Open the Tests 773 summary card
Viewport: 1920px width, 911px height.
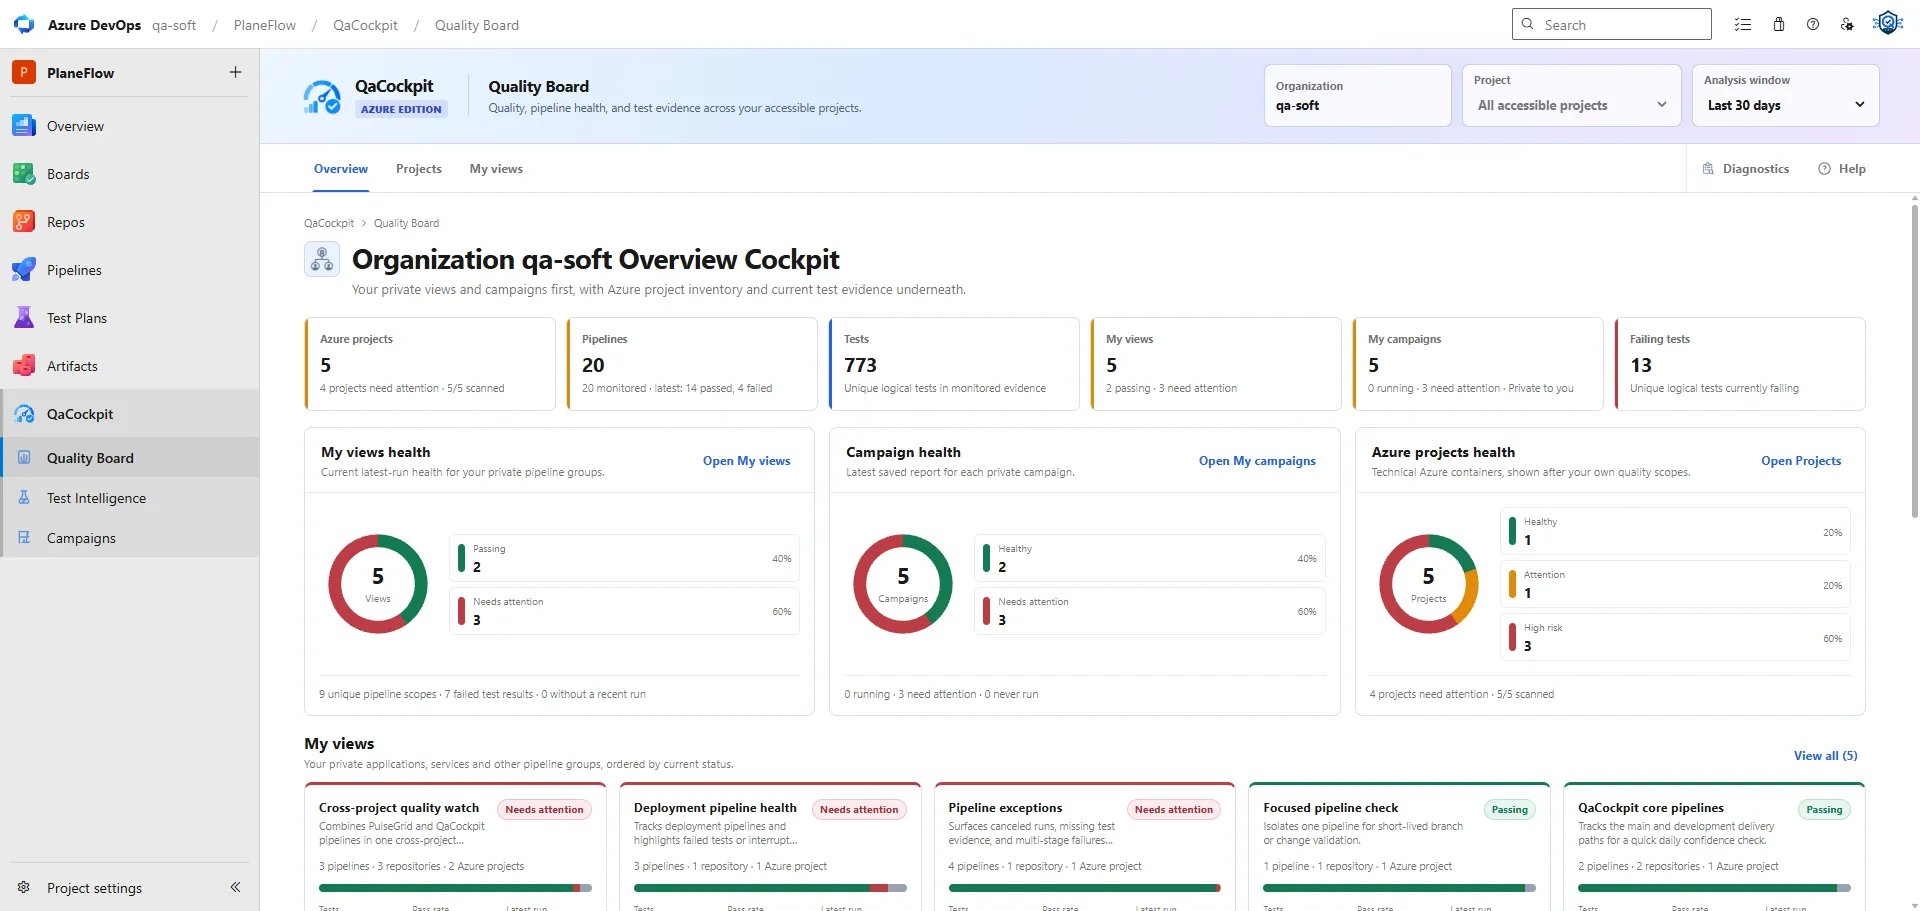click(x=954, y=364)
